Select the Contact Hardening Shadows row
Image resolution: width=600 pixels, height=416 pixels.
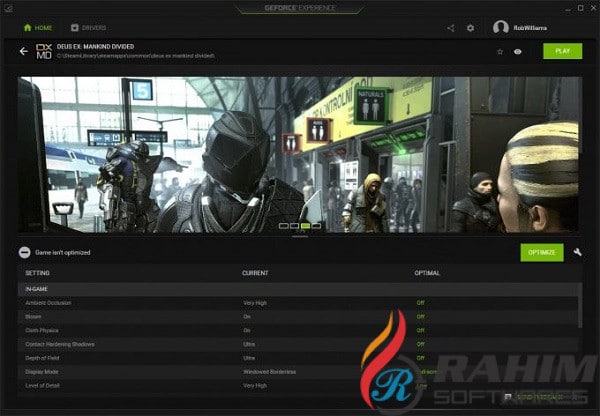click(300, 344)
